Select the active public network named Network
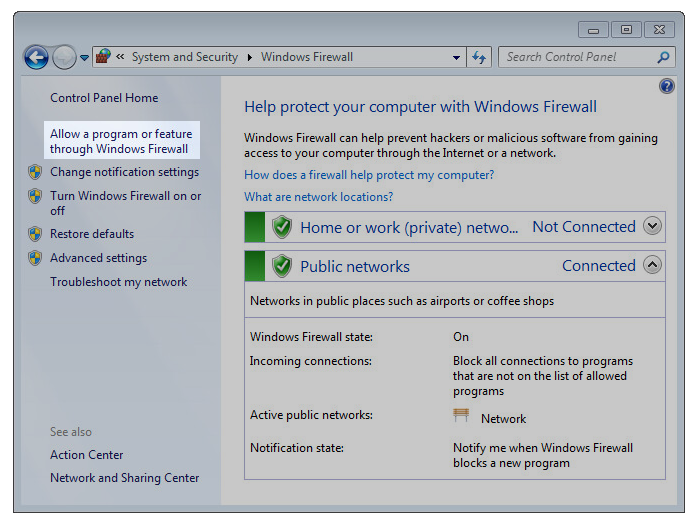The height and width of the screenshot is (527, 696). pyautogui.click(x=503, y=419)
